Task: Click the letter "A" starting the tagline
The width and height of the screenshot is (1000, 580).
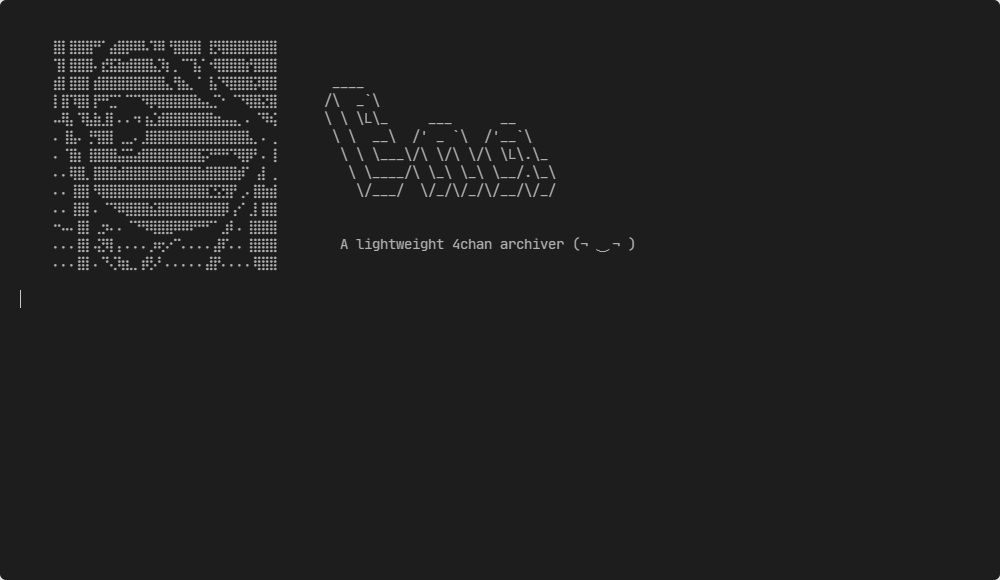Action: click(344, 244)
